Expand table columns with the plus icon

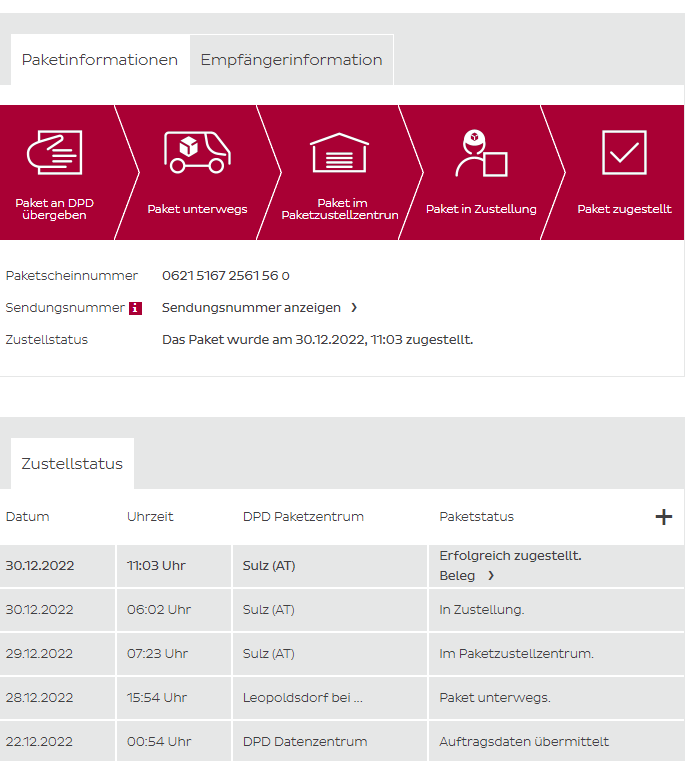pyautogui.click(x=663, y=517)
